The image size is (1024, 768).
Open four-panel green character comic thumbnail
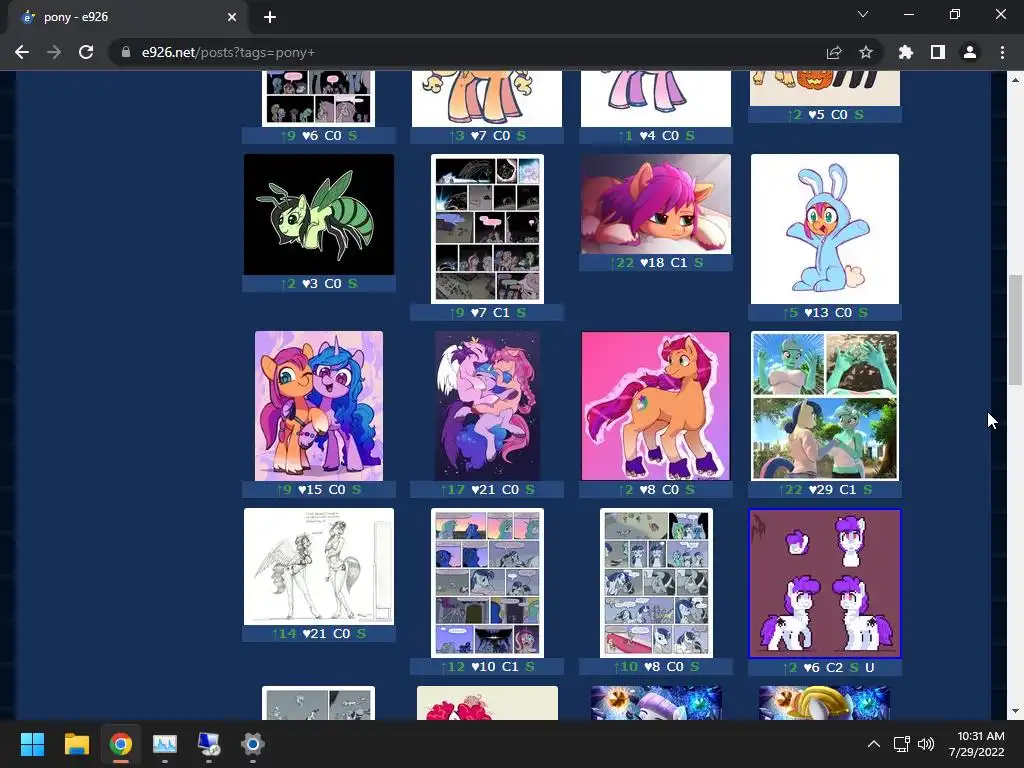click(x=825, y=406)
